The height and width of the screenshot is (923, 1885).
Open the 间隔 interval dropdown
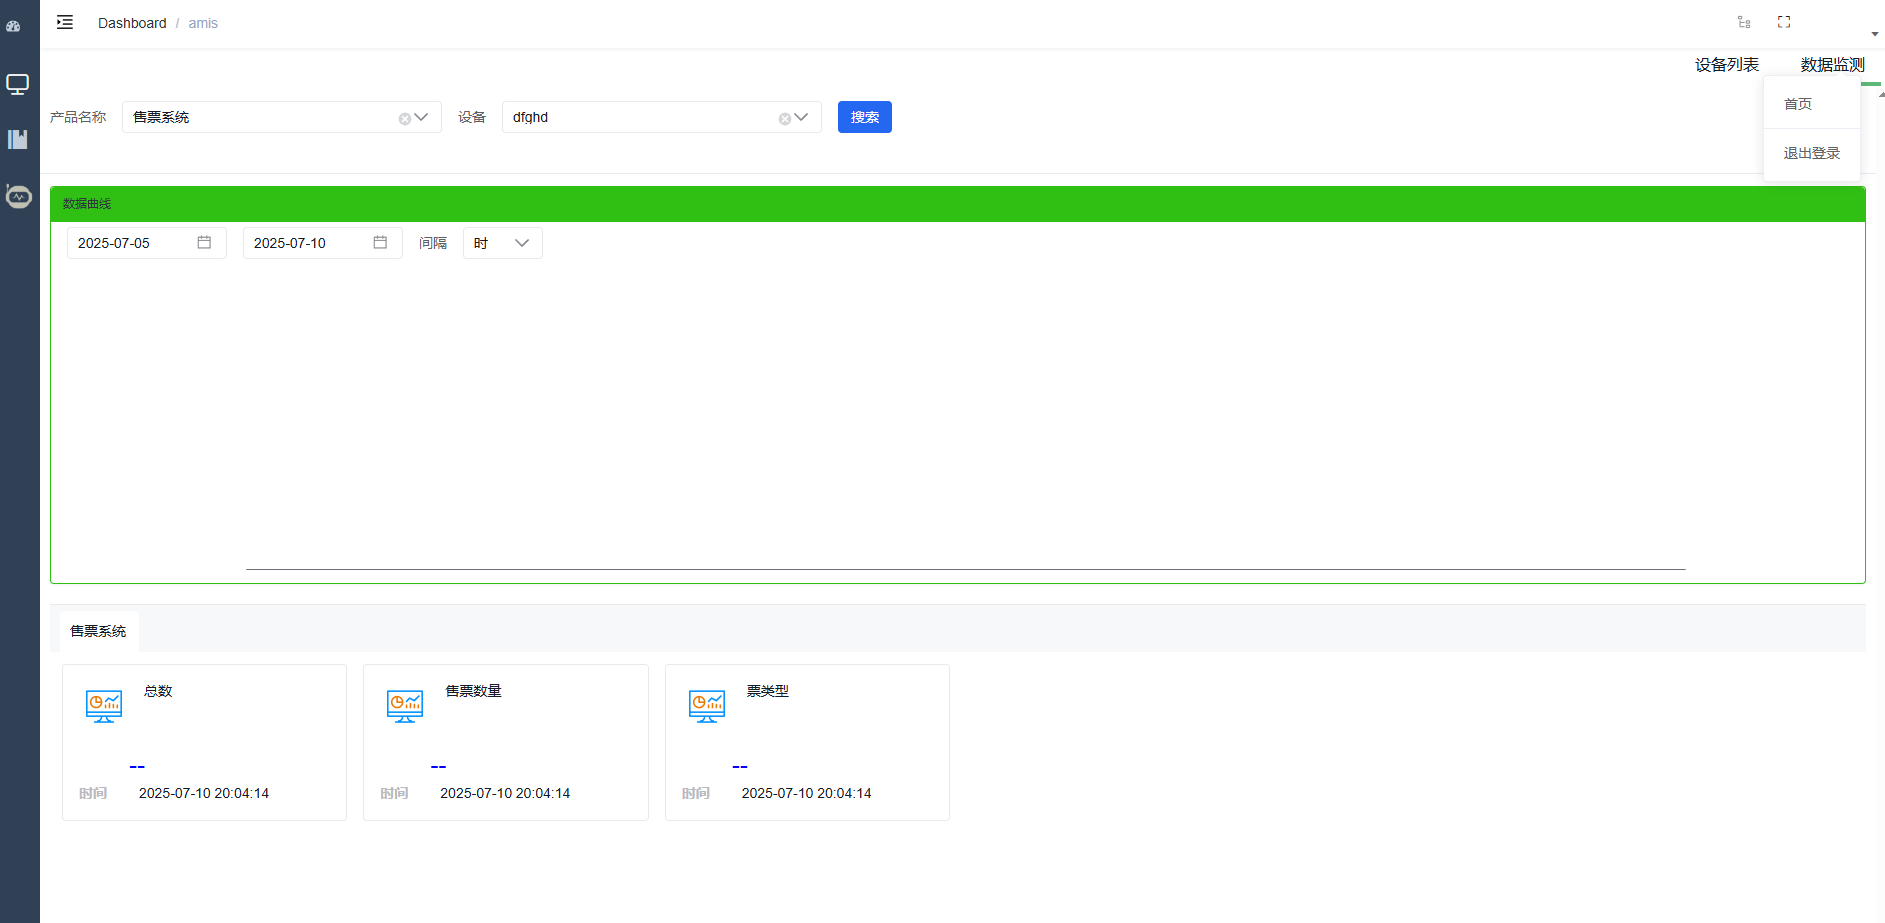[503, 243]
